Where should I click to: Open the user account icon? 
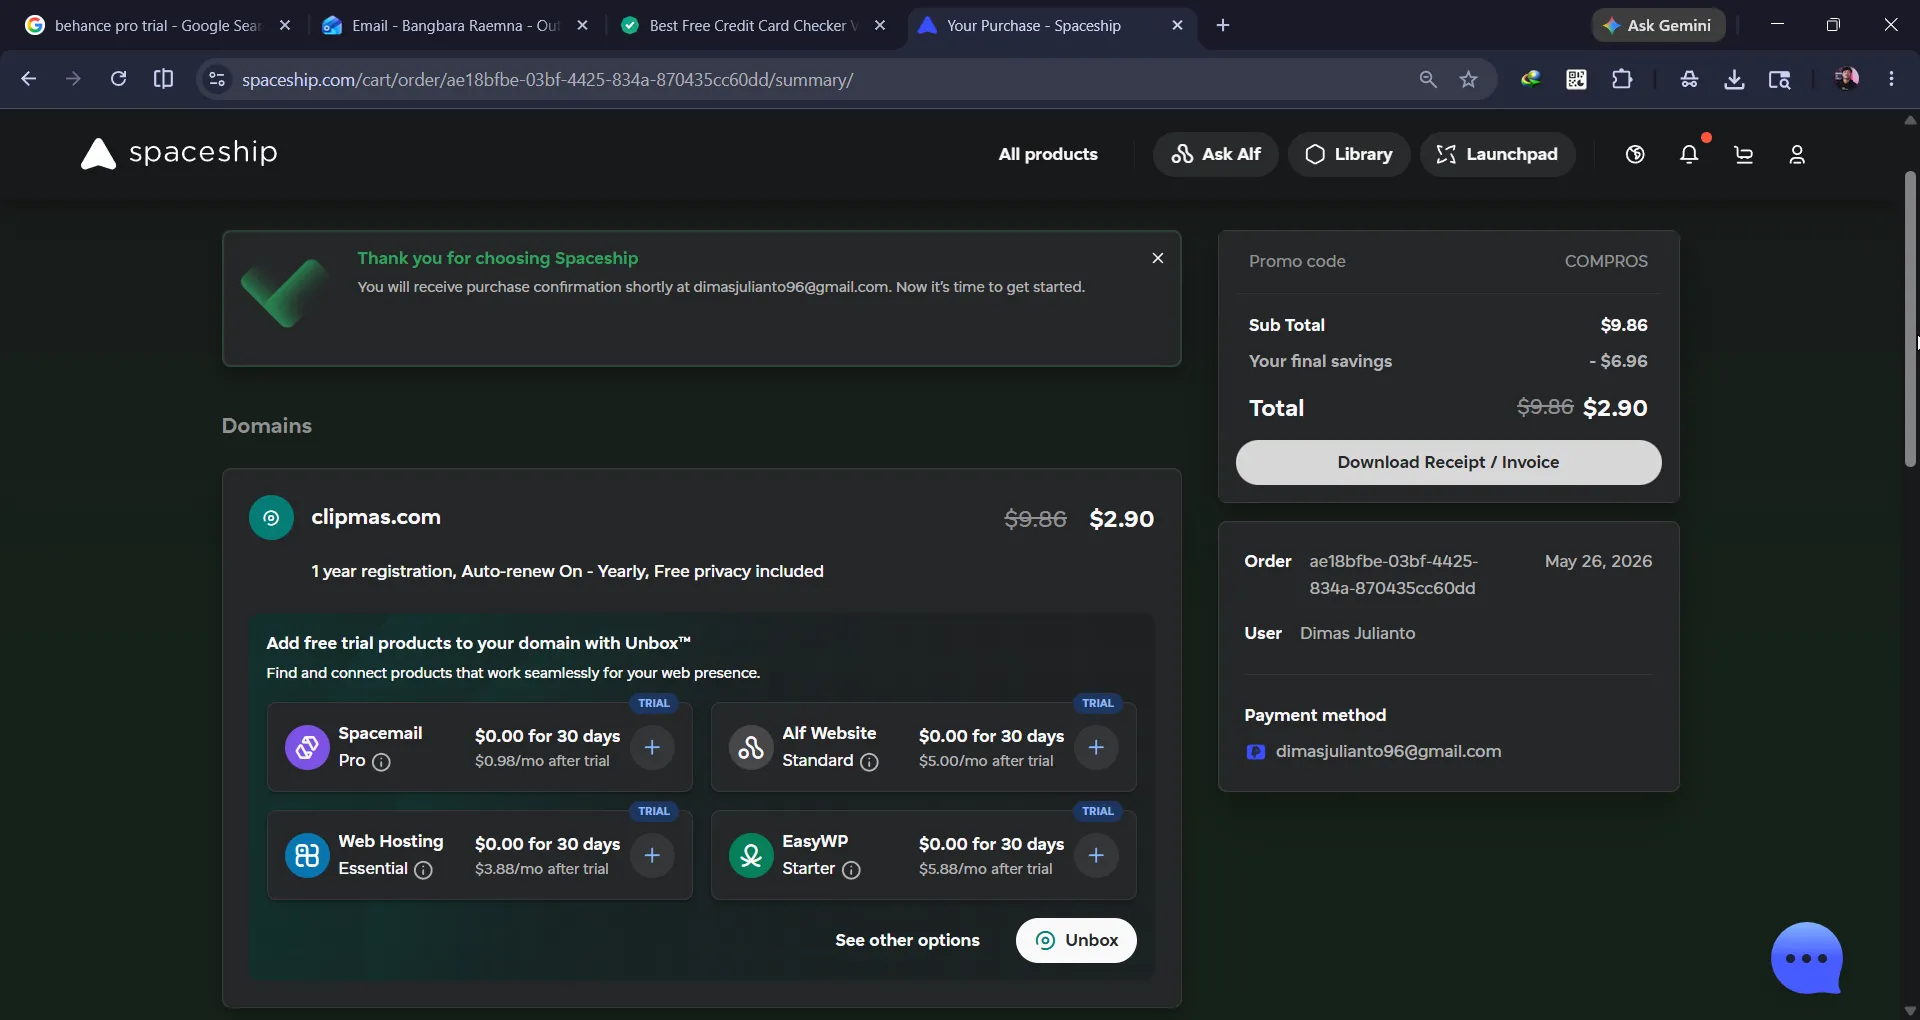1797,154
